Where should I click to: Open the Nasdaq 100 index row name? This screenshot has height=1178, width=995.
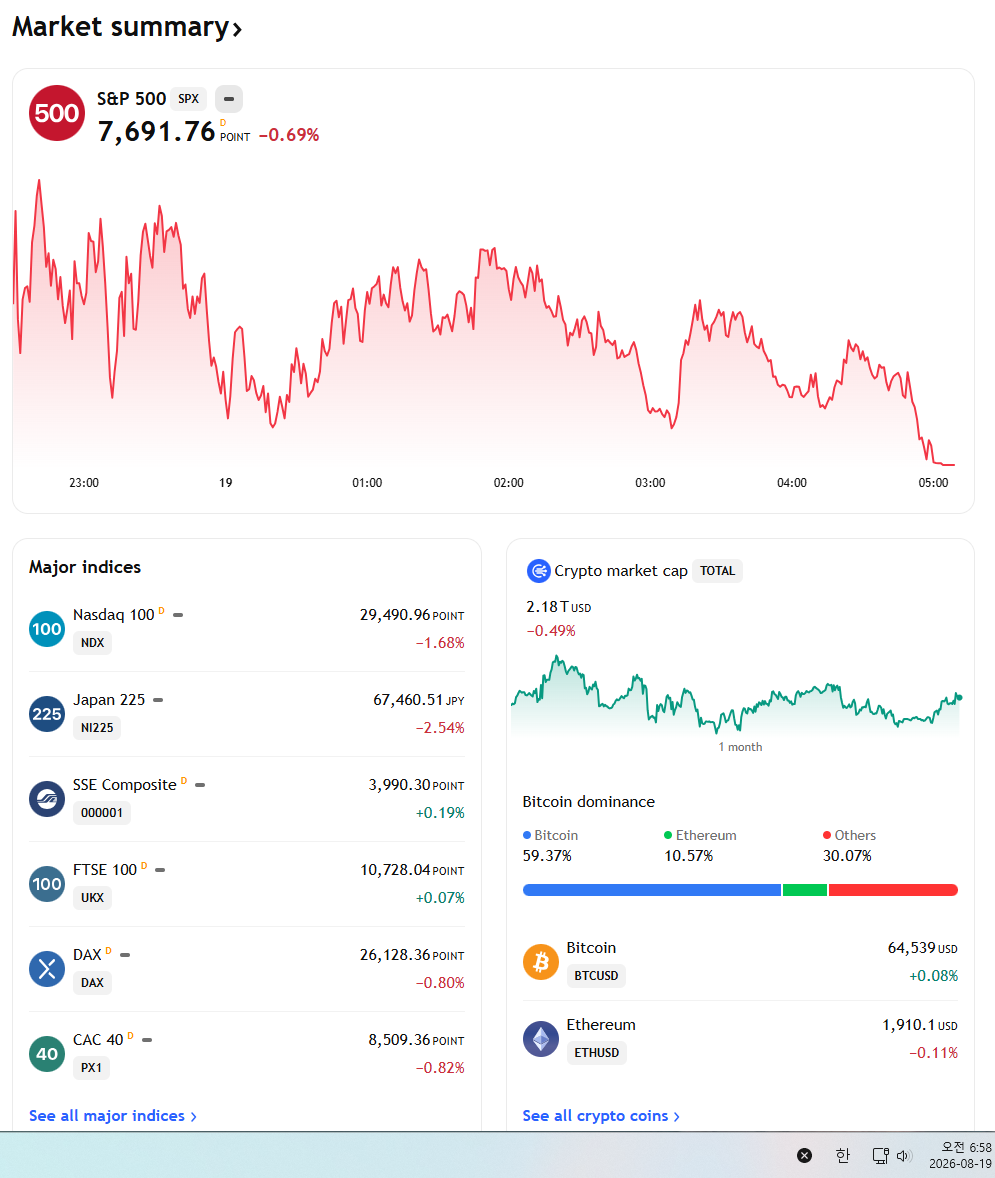coord(113,615)
